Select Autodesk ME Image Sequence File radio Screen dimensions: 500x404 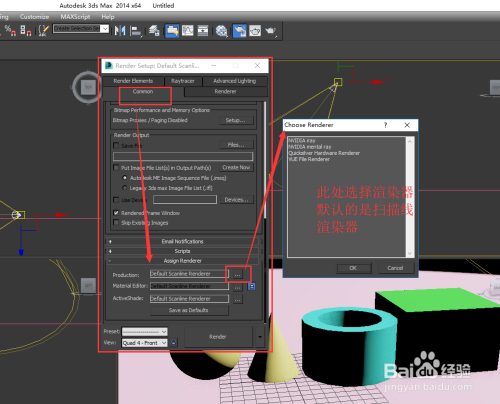(x=125, y=178)
